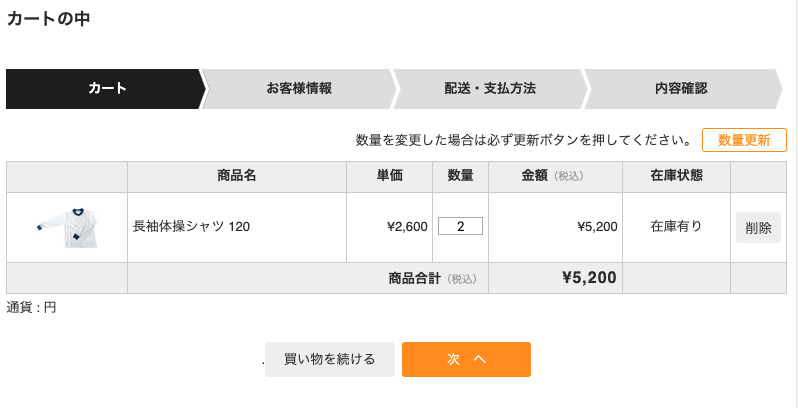Click the long-sleeve gym shirt thumbnail
Viewport: 798px width, 408px height.
pyautogui.click(x=67, y=226)
